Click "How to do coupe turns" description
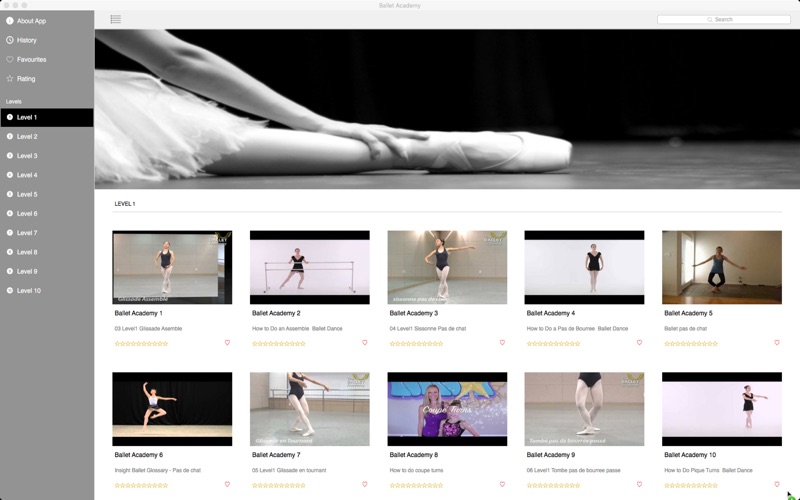800x500 pixels. tap(416, 470)
